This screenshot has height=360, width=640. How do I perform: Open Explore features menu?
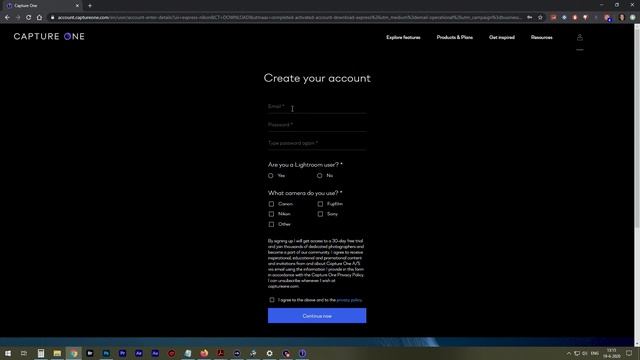coord(403,37)
